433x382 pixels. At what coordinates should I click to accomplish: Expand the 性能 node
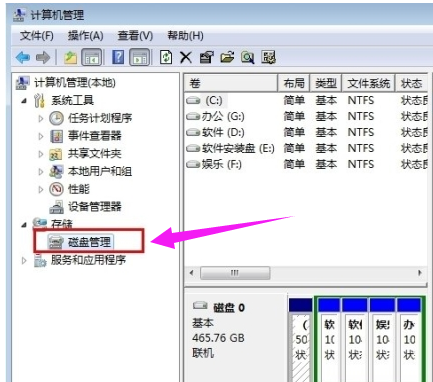[41, 190]
